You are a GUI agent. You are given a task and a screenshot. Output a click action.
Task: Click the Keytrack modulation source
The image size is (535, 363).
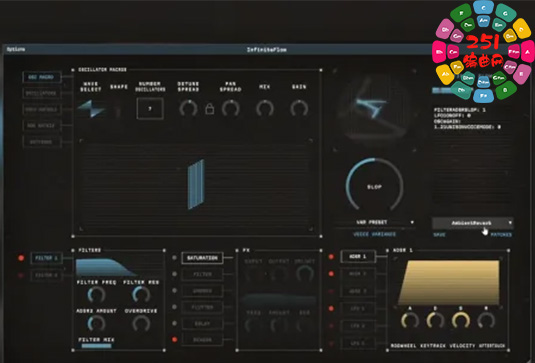point(433,346)
